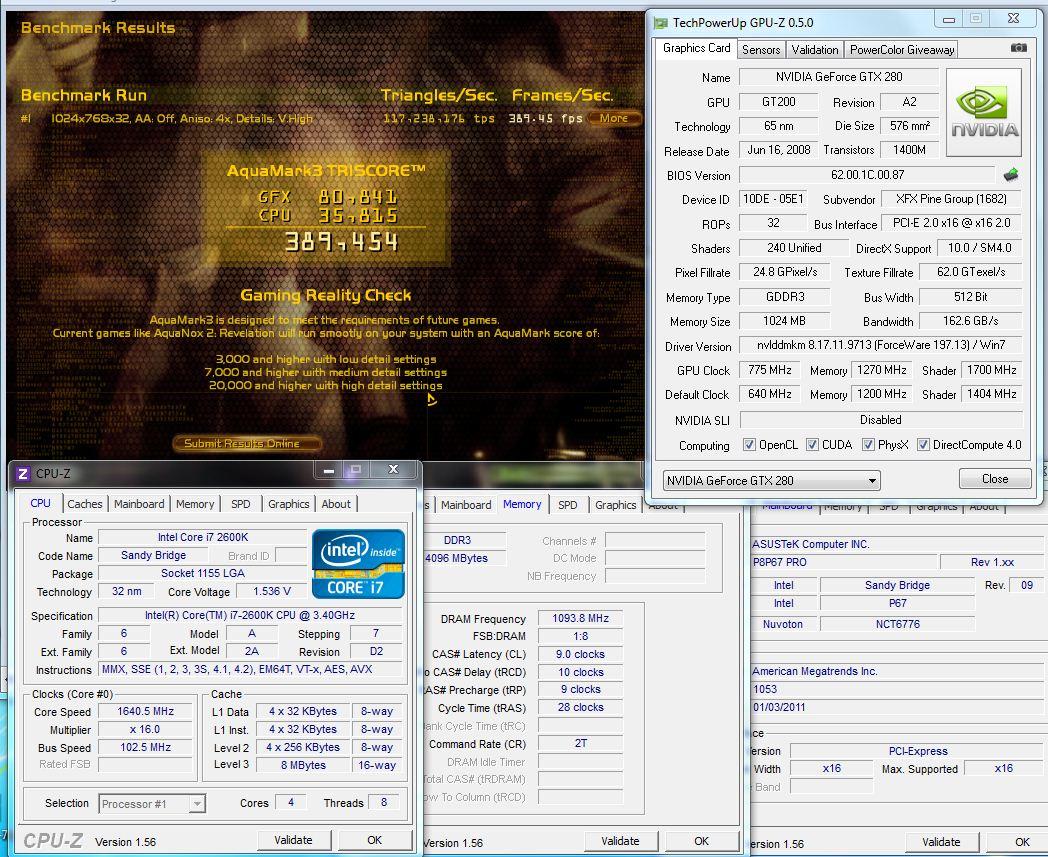This screenshot has width=1048, height=857.
Task: Toggle the PhysX checkbox
Action: click(868, 445)
